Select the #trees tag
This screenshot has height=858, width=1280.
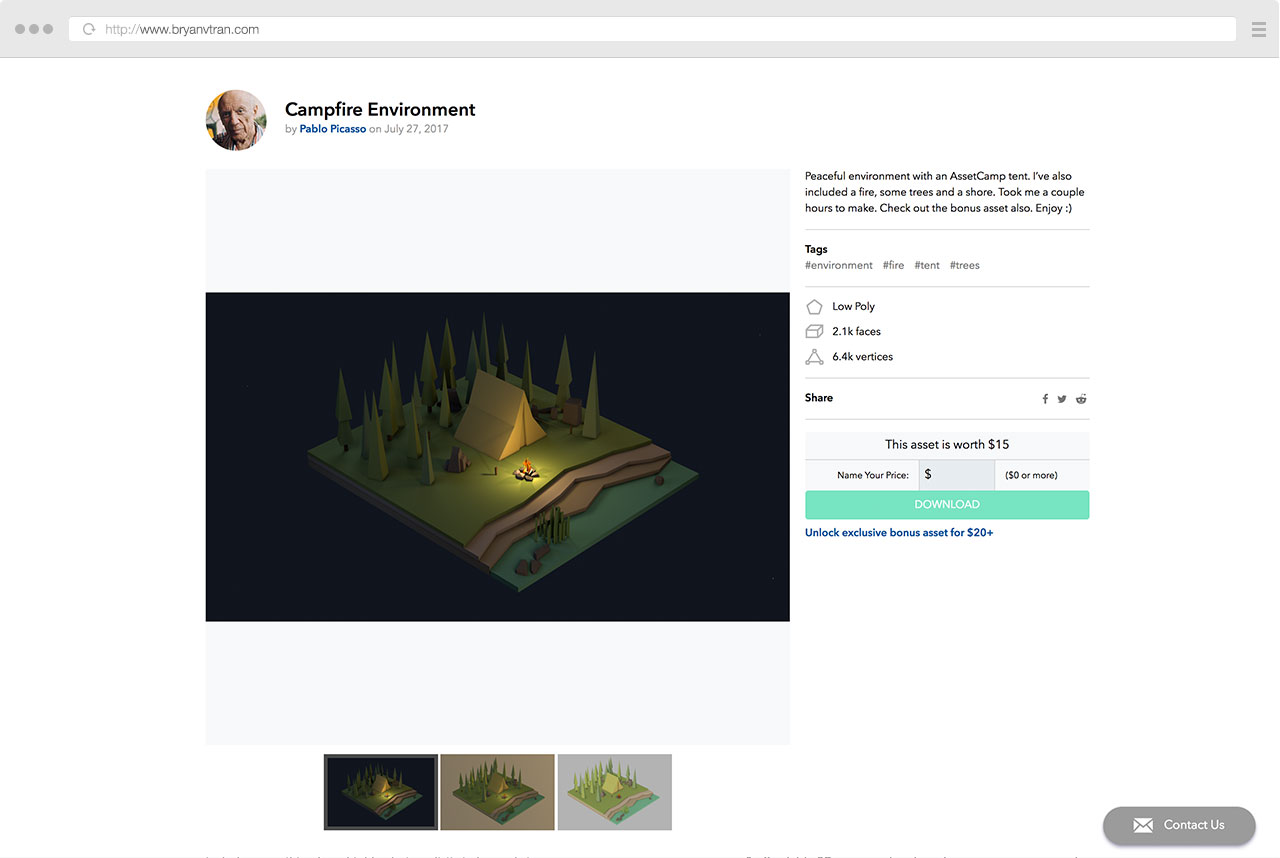pyautogui.click(x=965, y=265)
